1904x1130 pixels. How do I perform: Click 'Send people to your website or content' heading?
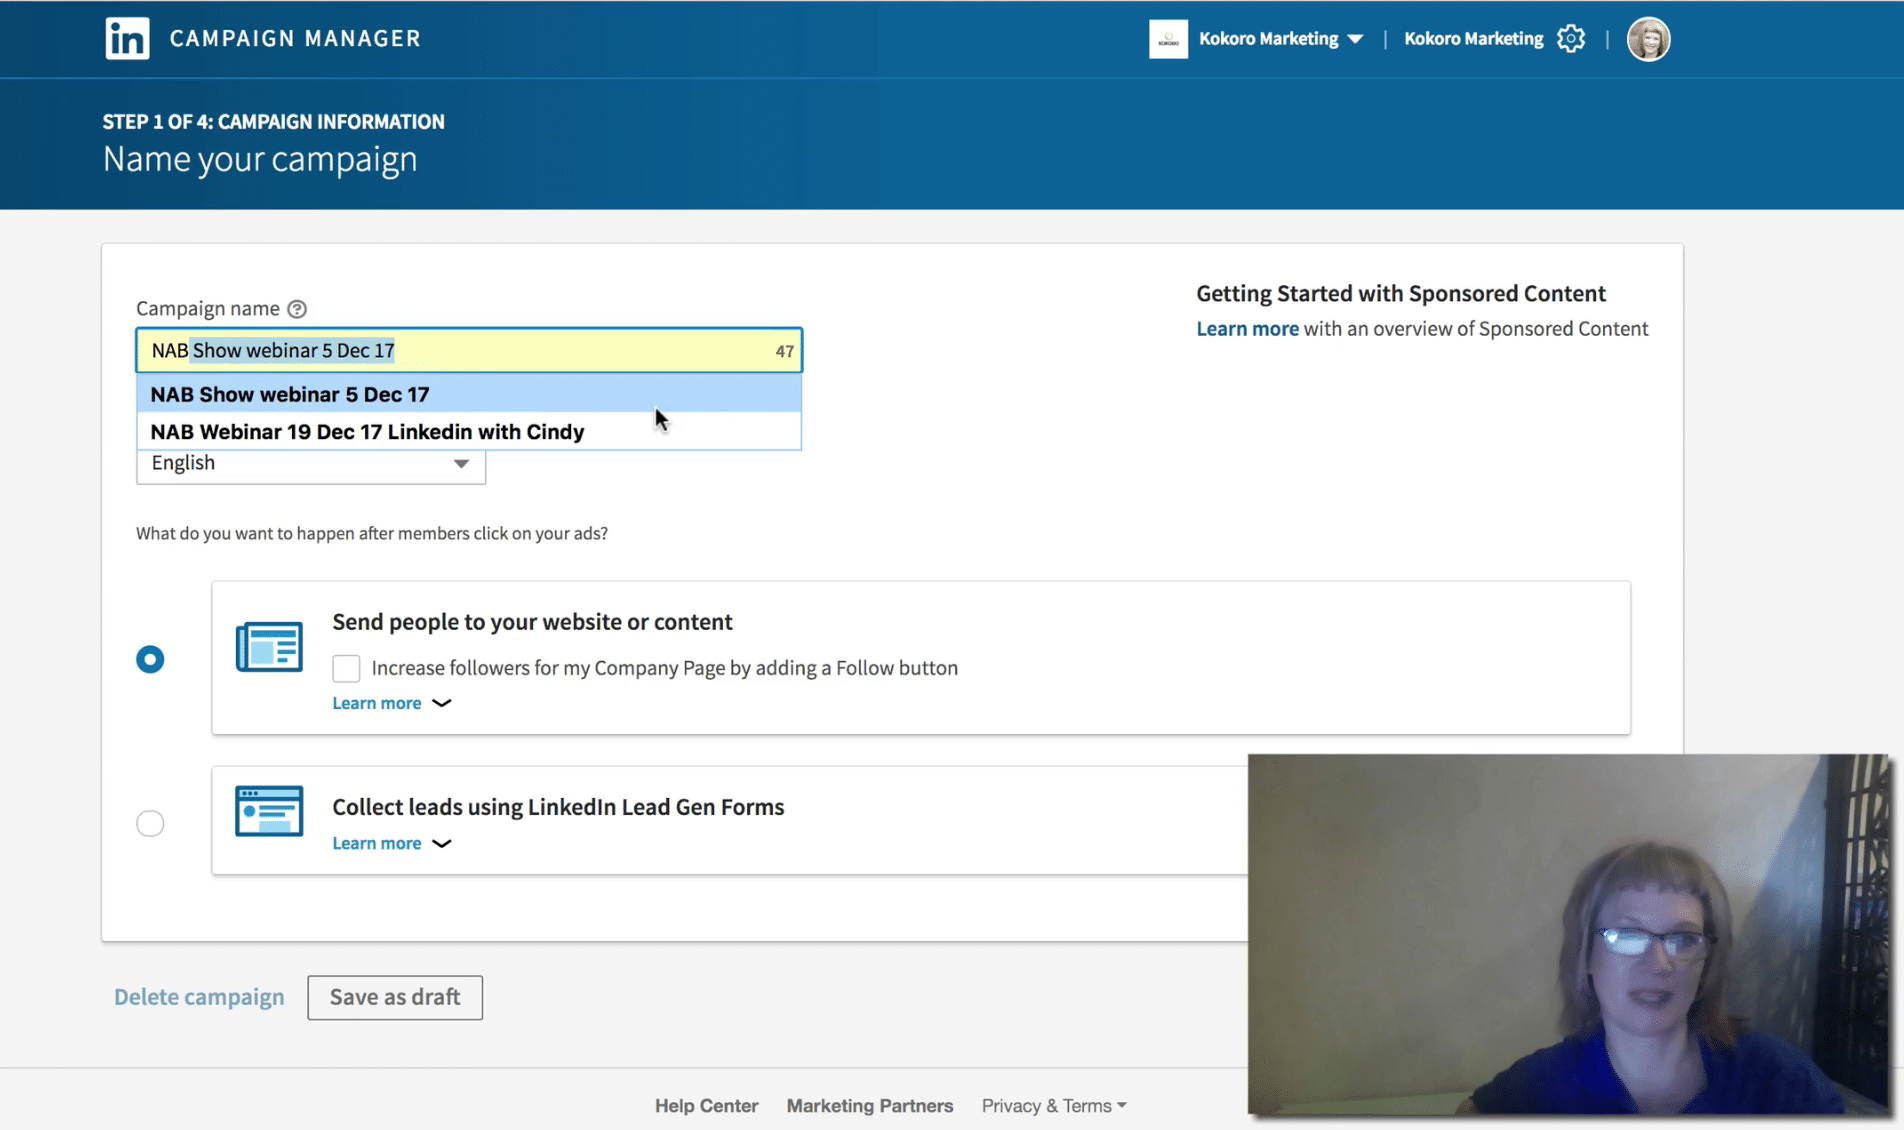pos(532,621)
